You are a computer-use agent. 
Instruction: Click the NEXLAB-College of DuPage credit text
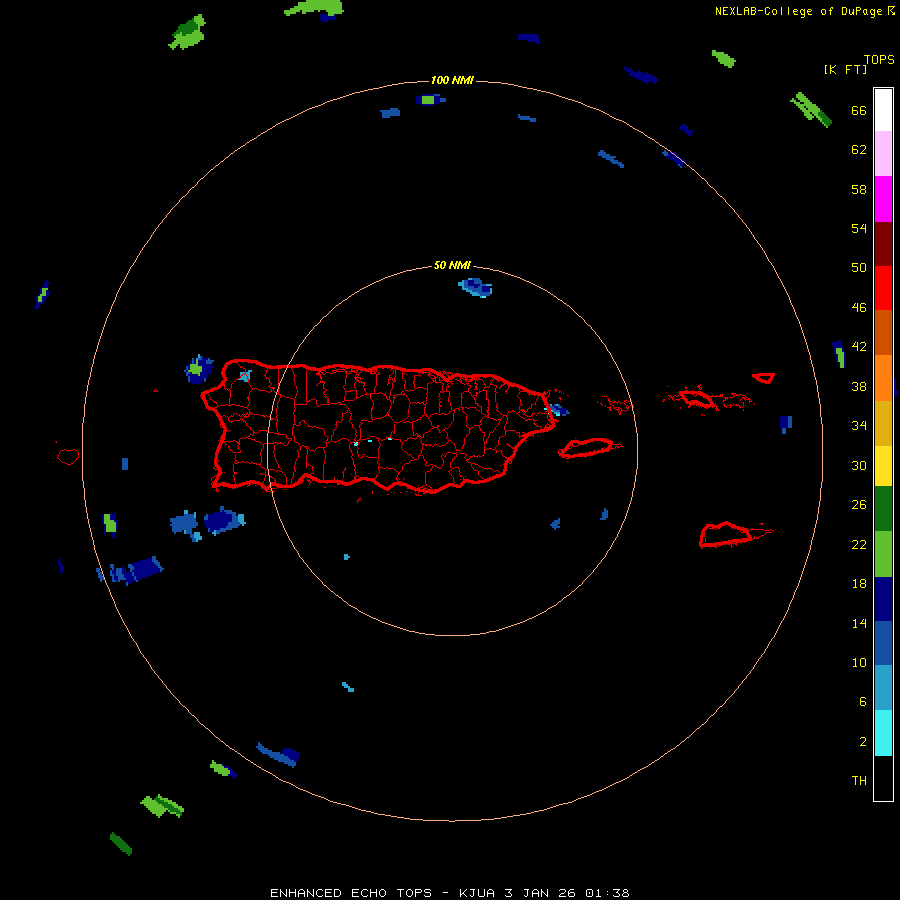(x=798, y=11)
